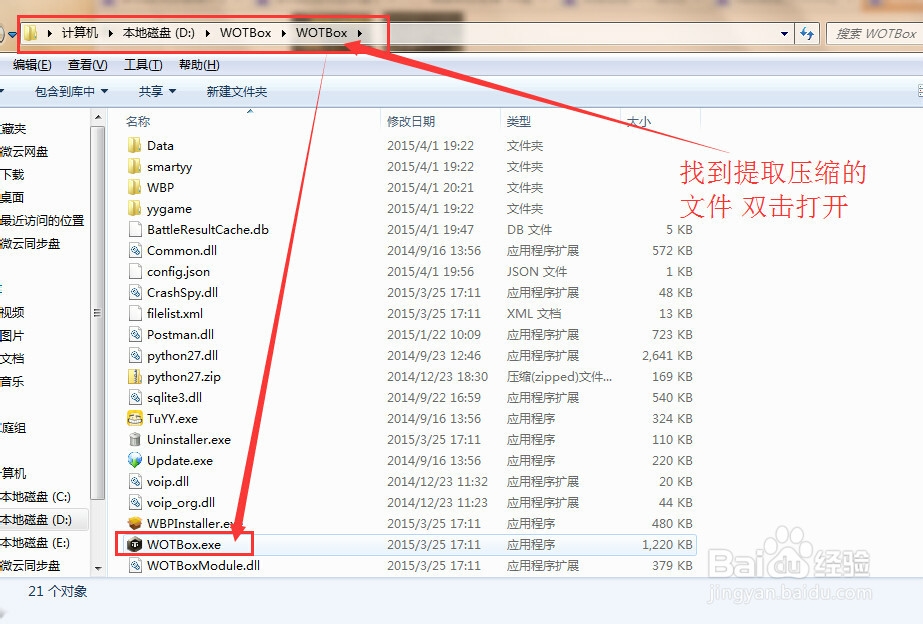
Task: Select Update.exe globe icon
Action: pyautogui.click(x=135, y=460)
